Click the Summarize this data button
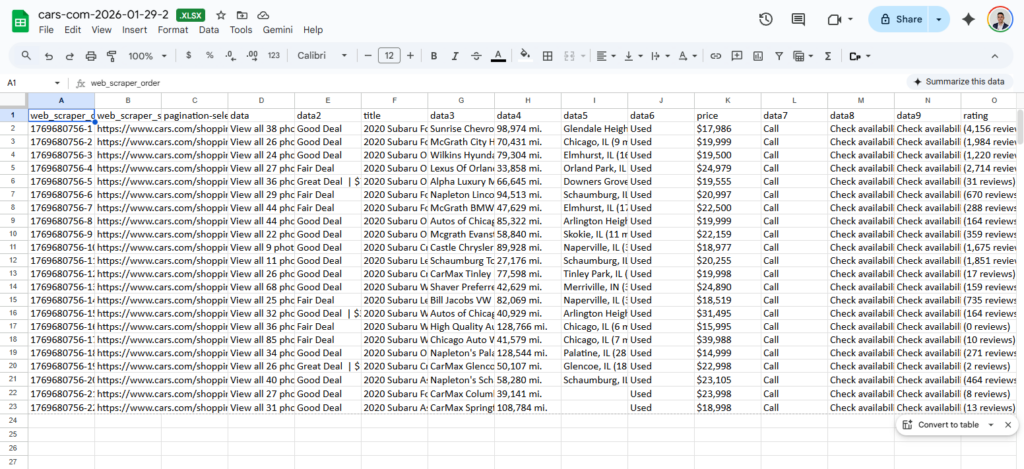Screen dimensions: 1024x469 (958, 82)
